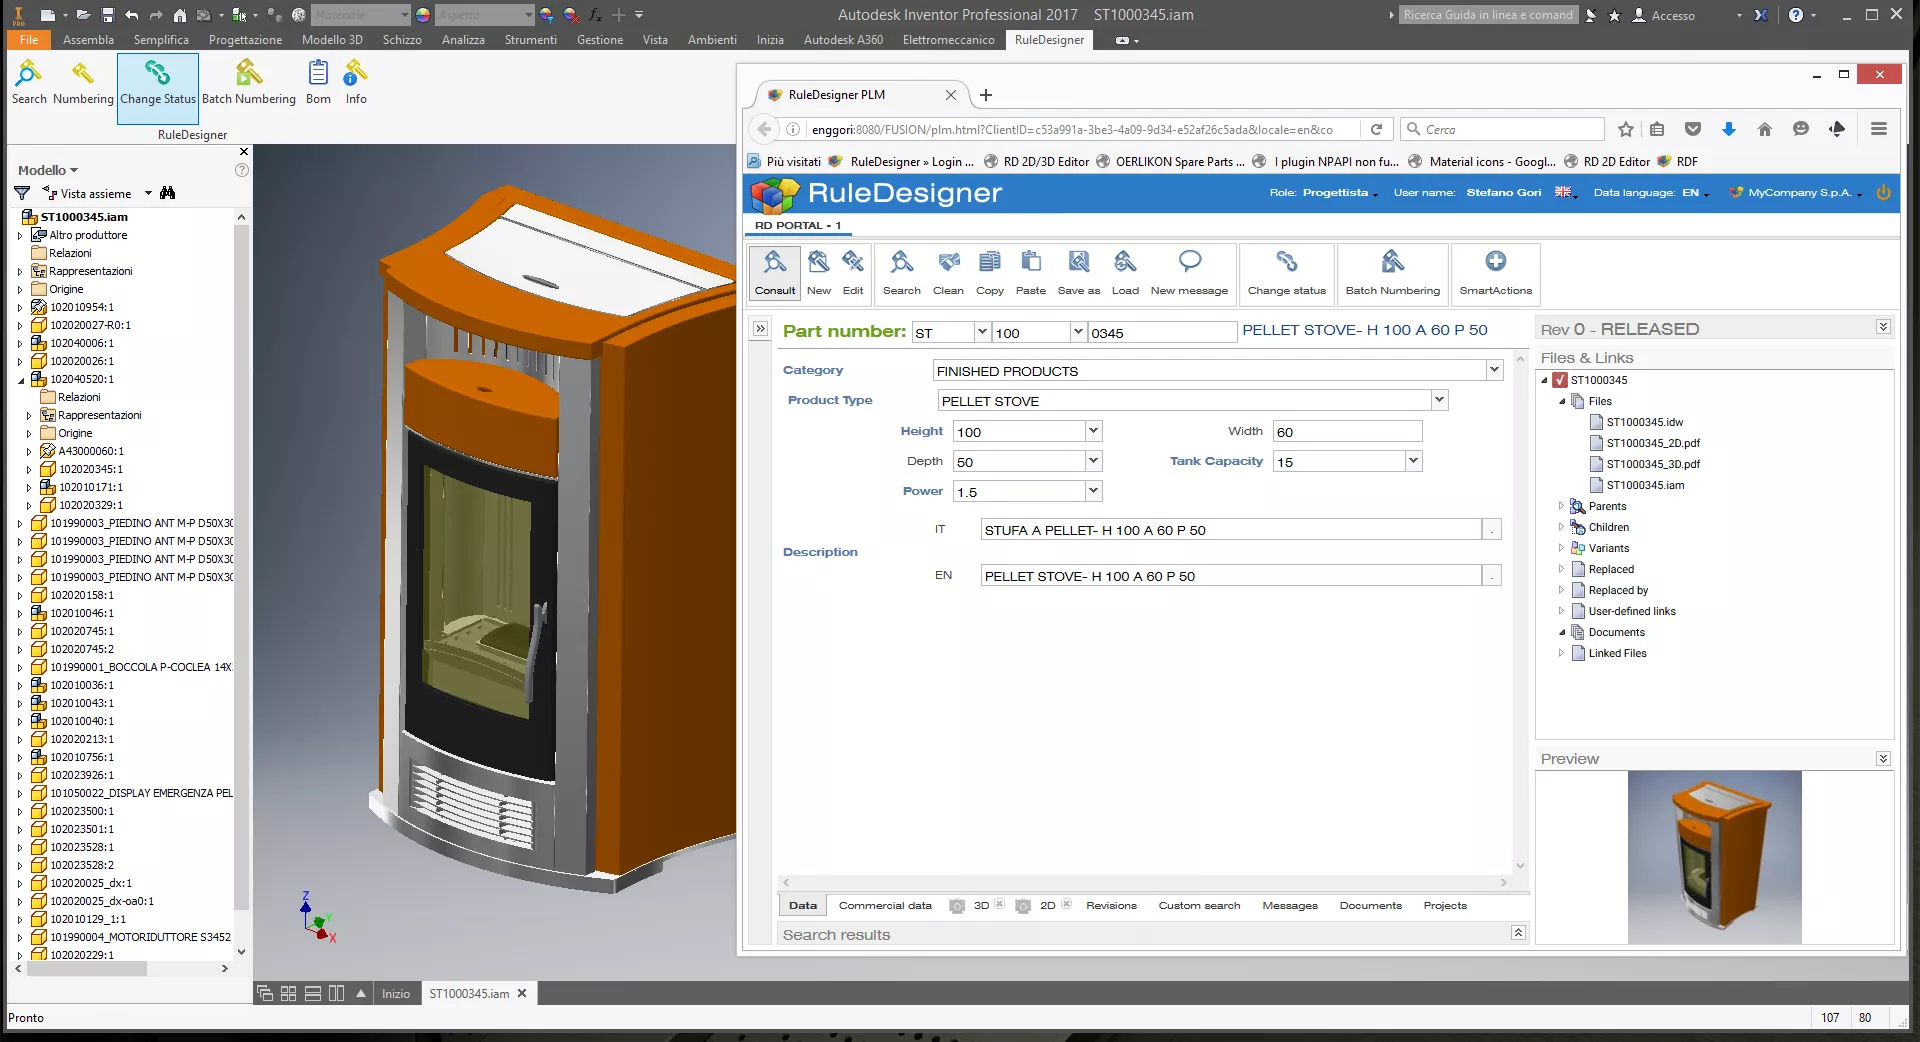The height and width of the screenshot is (1042, 1920).
Task: Click the Edit icon in PLM toolbar
Action: 853,272
